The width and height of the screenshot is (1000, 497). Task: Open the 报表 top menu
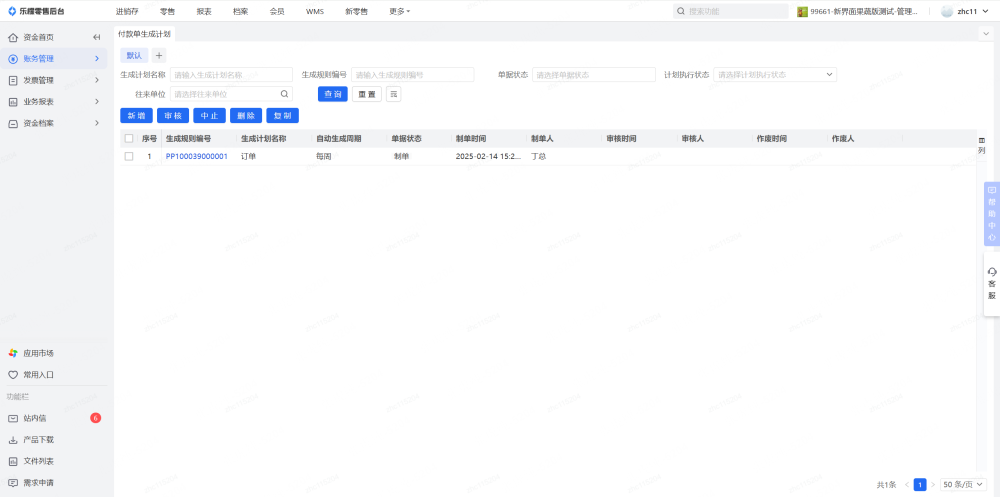click(204, 11)
